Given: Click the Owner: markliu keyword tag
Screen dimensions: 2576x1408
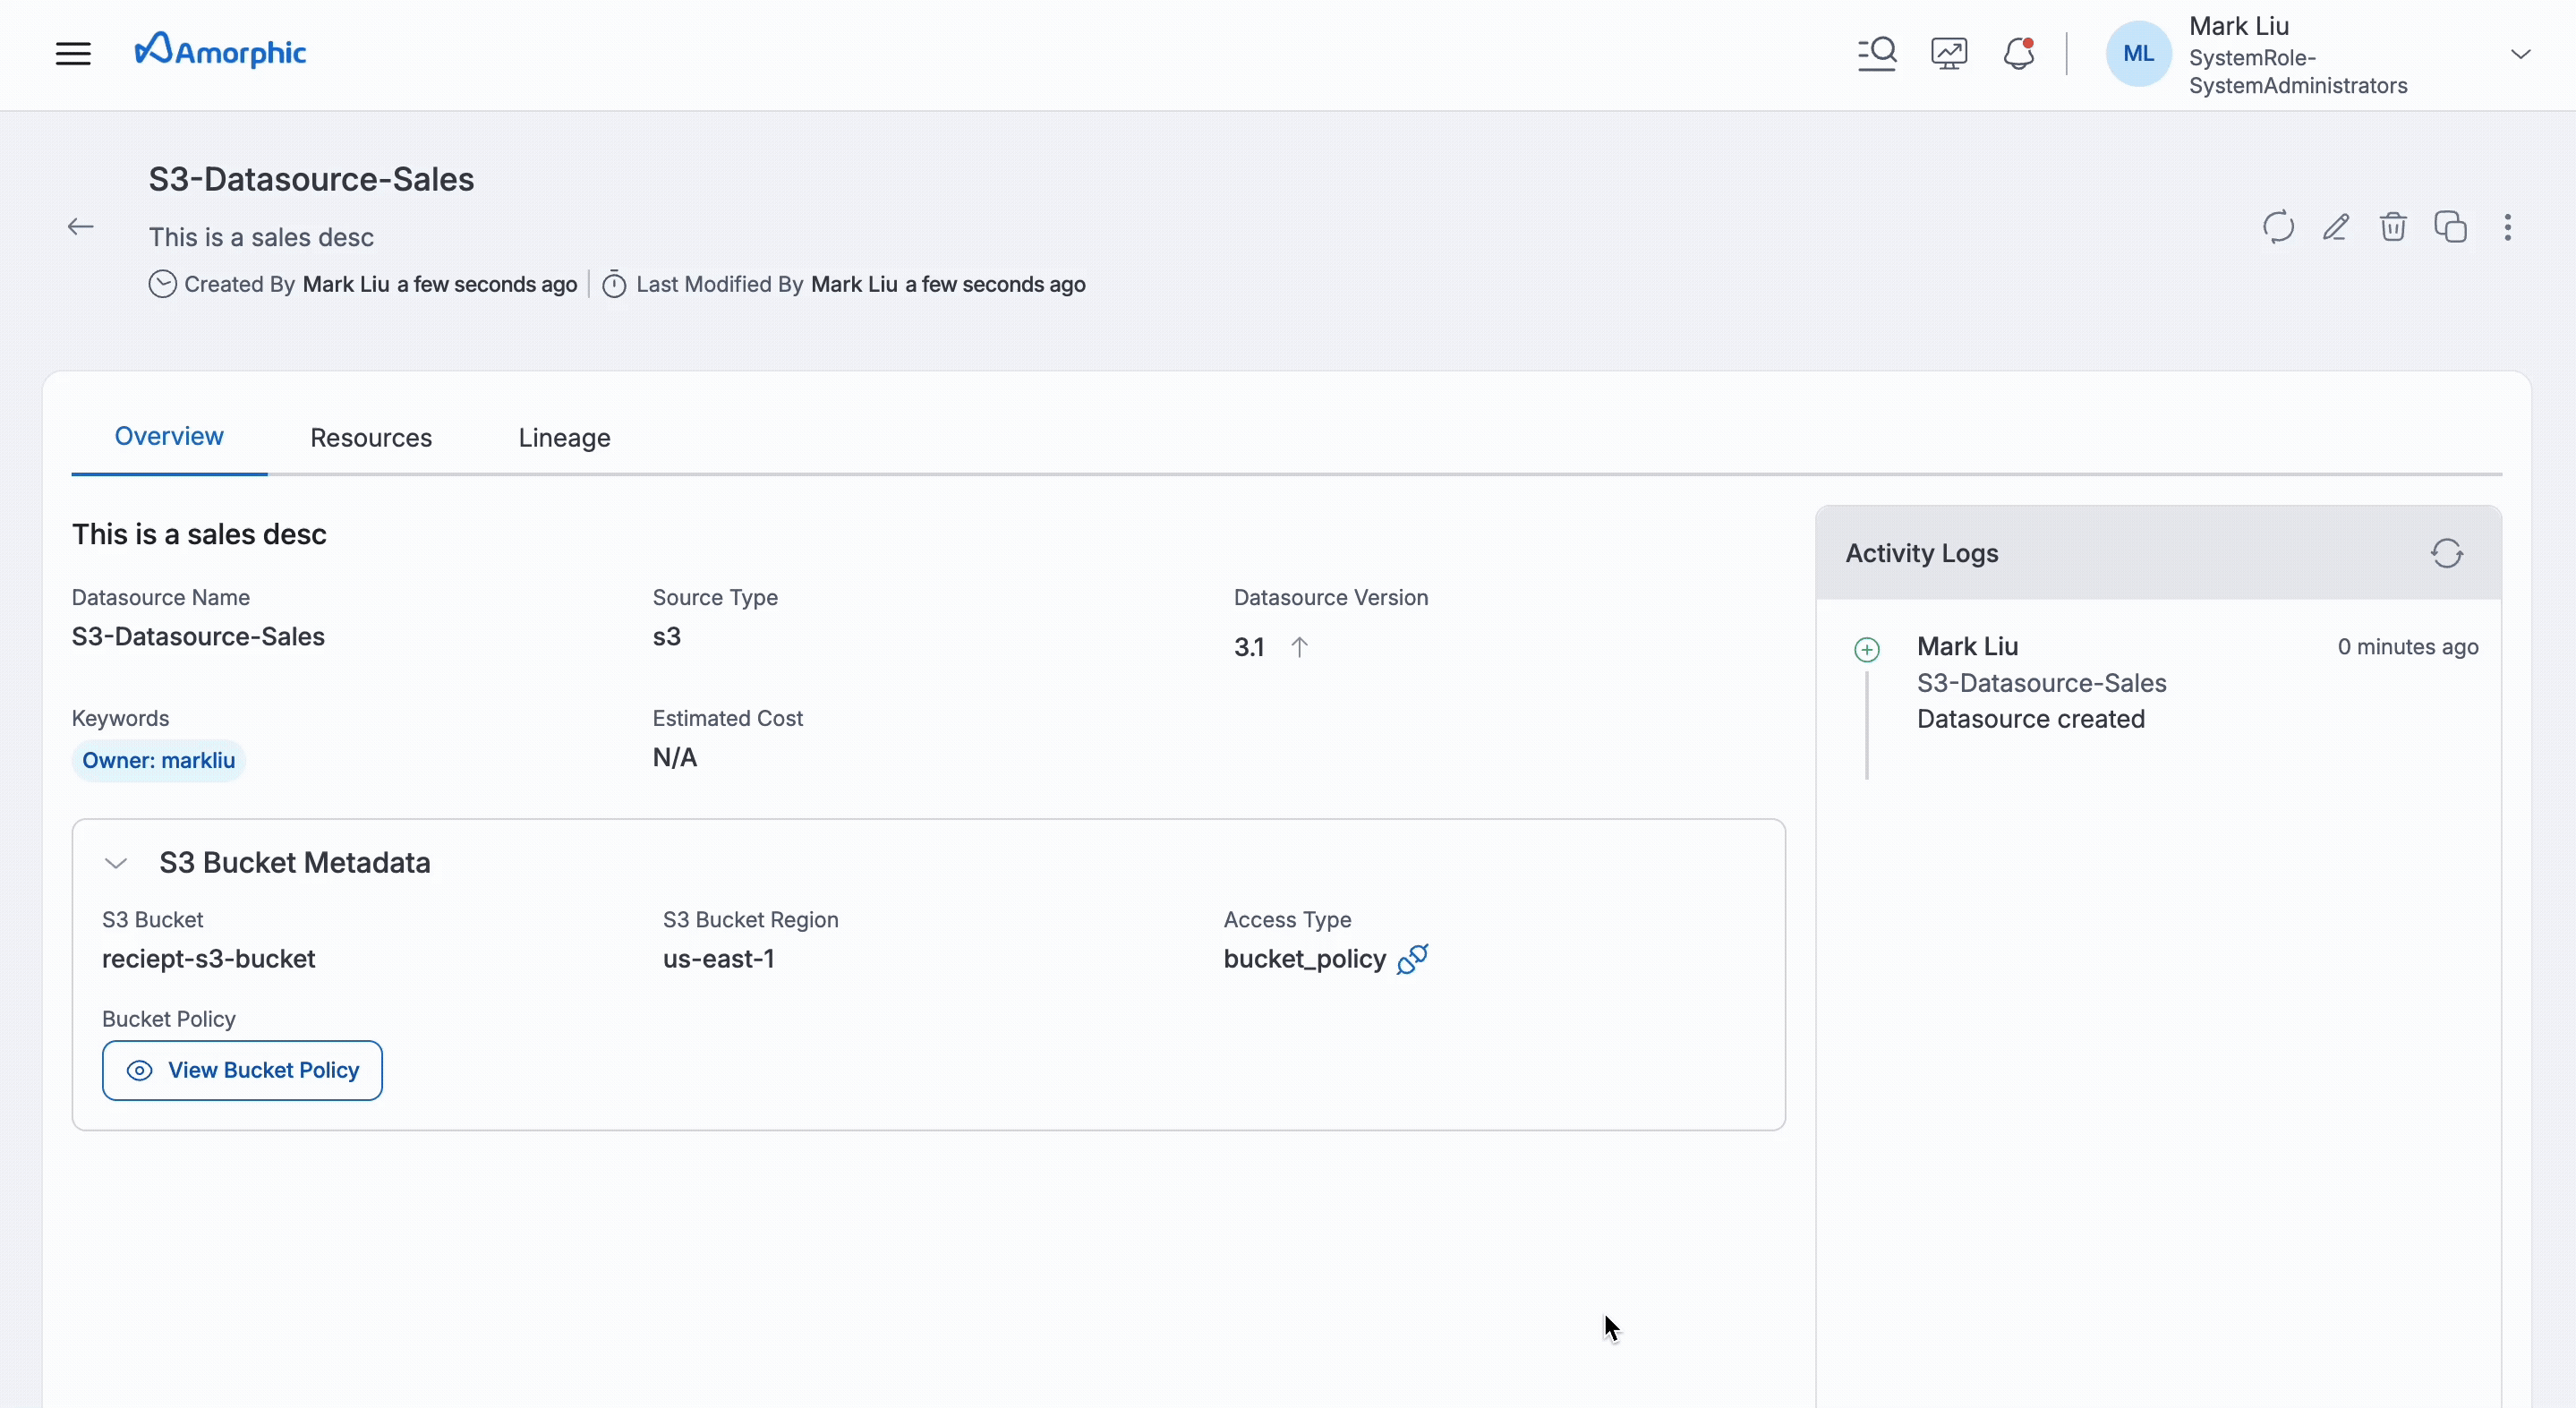Looking at the screenshot, I should pyautogui.click(x=158, y=761).
